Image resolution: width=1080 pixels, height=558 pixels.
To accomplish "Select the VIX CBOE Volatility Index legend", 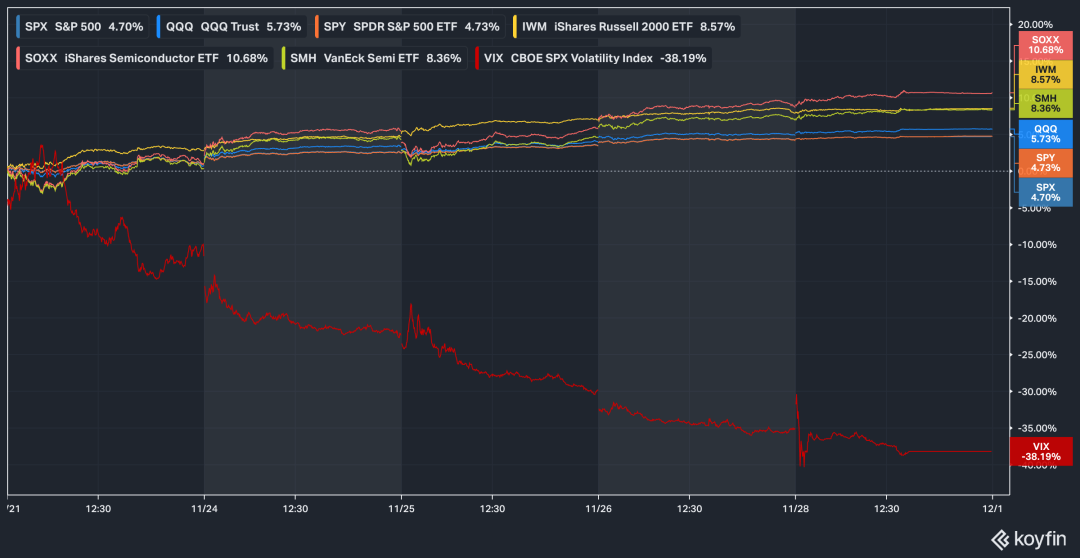I will pos(592,58).
